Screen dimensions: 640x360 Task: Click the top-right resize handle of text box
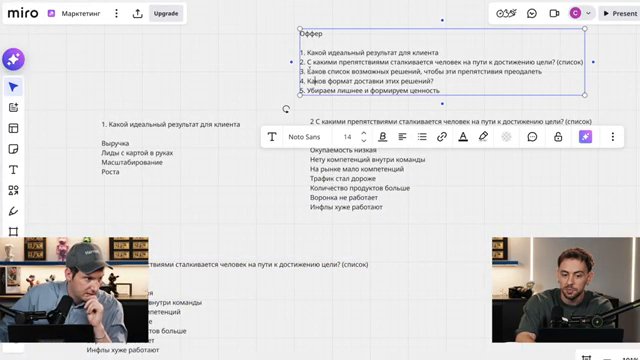pos(585,29)
